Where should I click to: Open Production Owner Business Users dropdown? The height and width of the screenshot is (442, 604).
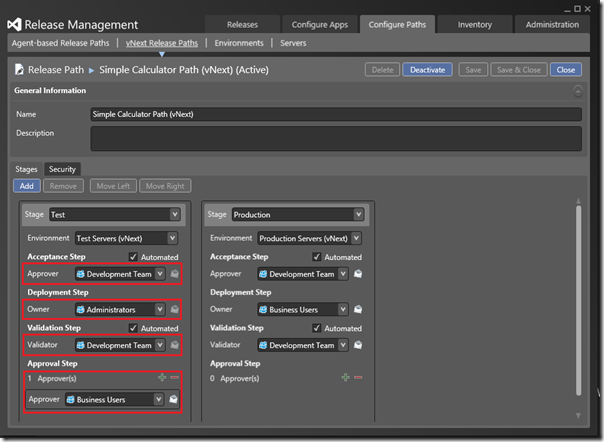point(343,309)
